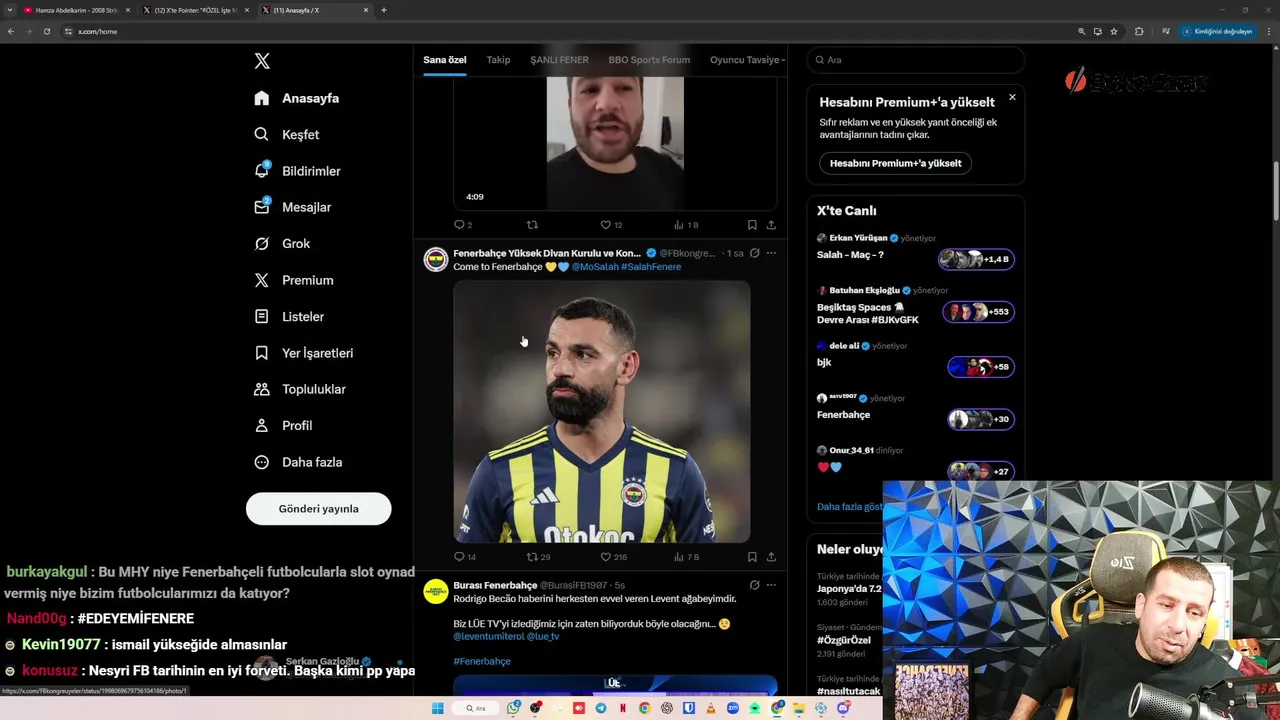Open more options on the Burası Fenerbahçe post
This screenshot has width=1280, height=720.
click(x=771, y=585)
